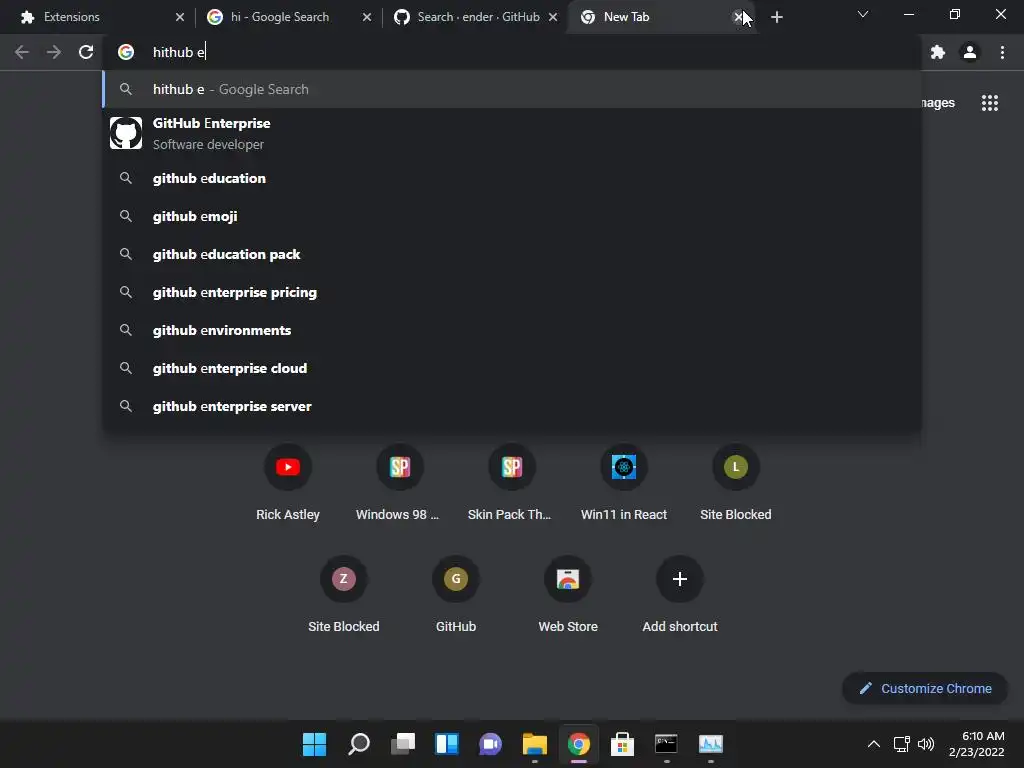Screen dimensions: 1024x768
Task: Close the GitHub search tab
Action: point(552,17)
